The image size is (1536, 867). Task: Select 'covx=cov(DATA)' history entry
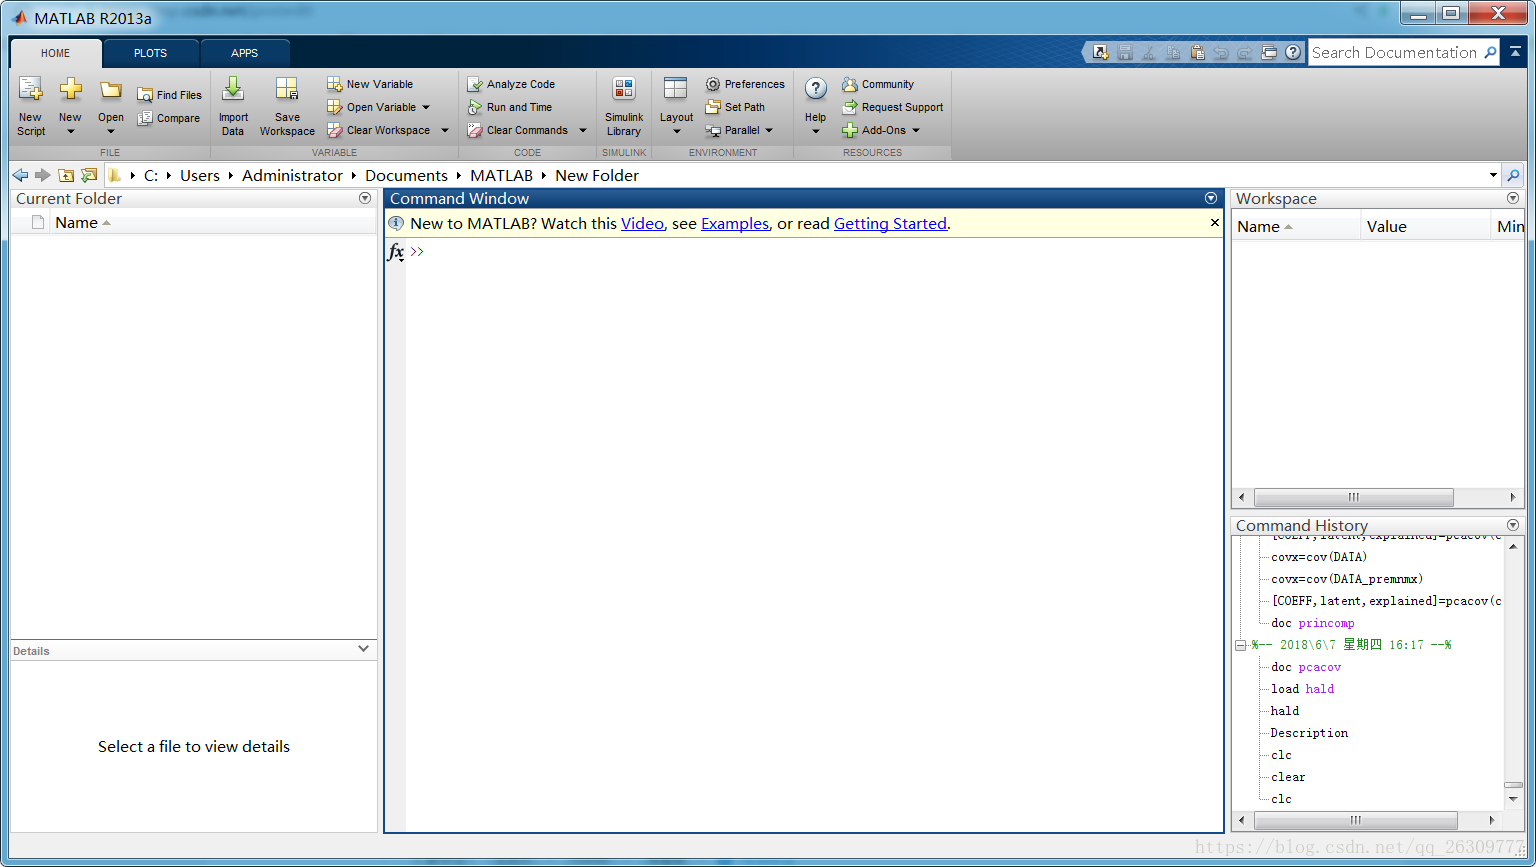tap(1319, 557)
